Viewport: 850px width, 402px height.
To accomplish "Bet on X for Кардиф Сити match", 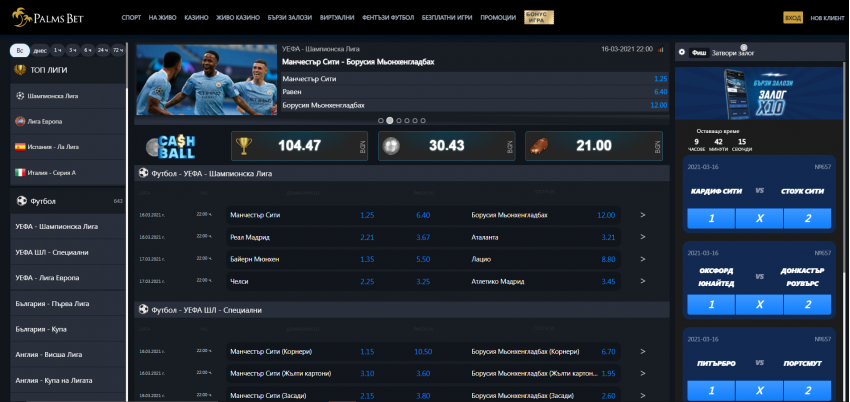I will pos(760,219).
